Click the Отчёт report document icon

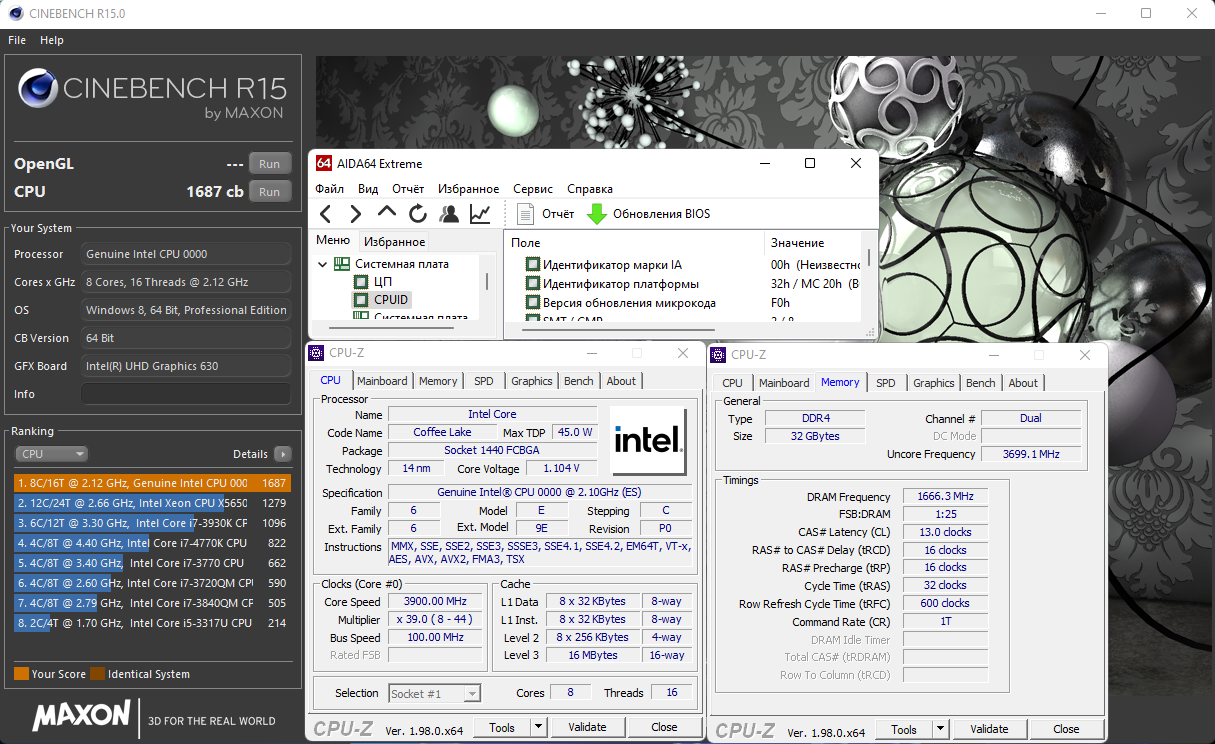[526, 214]
